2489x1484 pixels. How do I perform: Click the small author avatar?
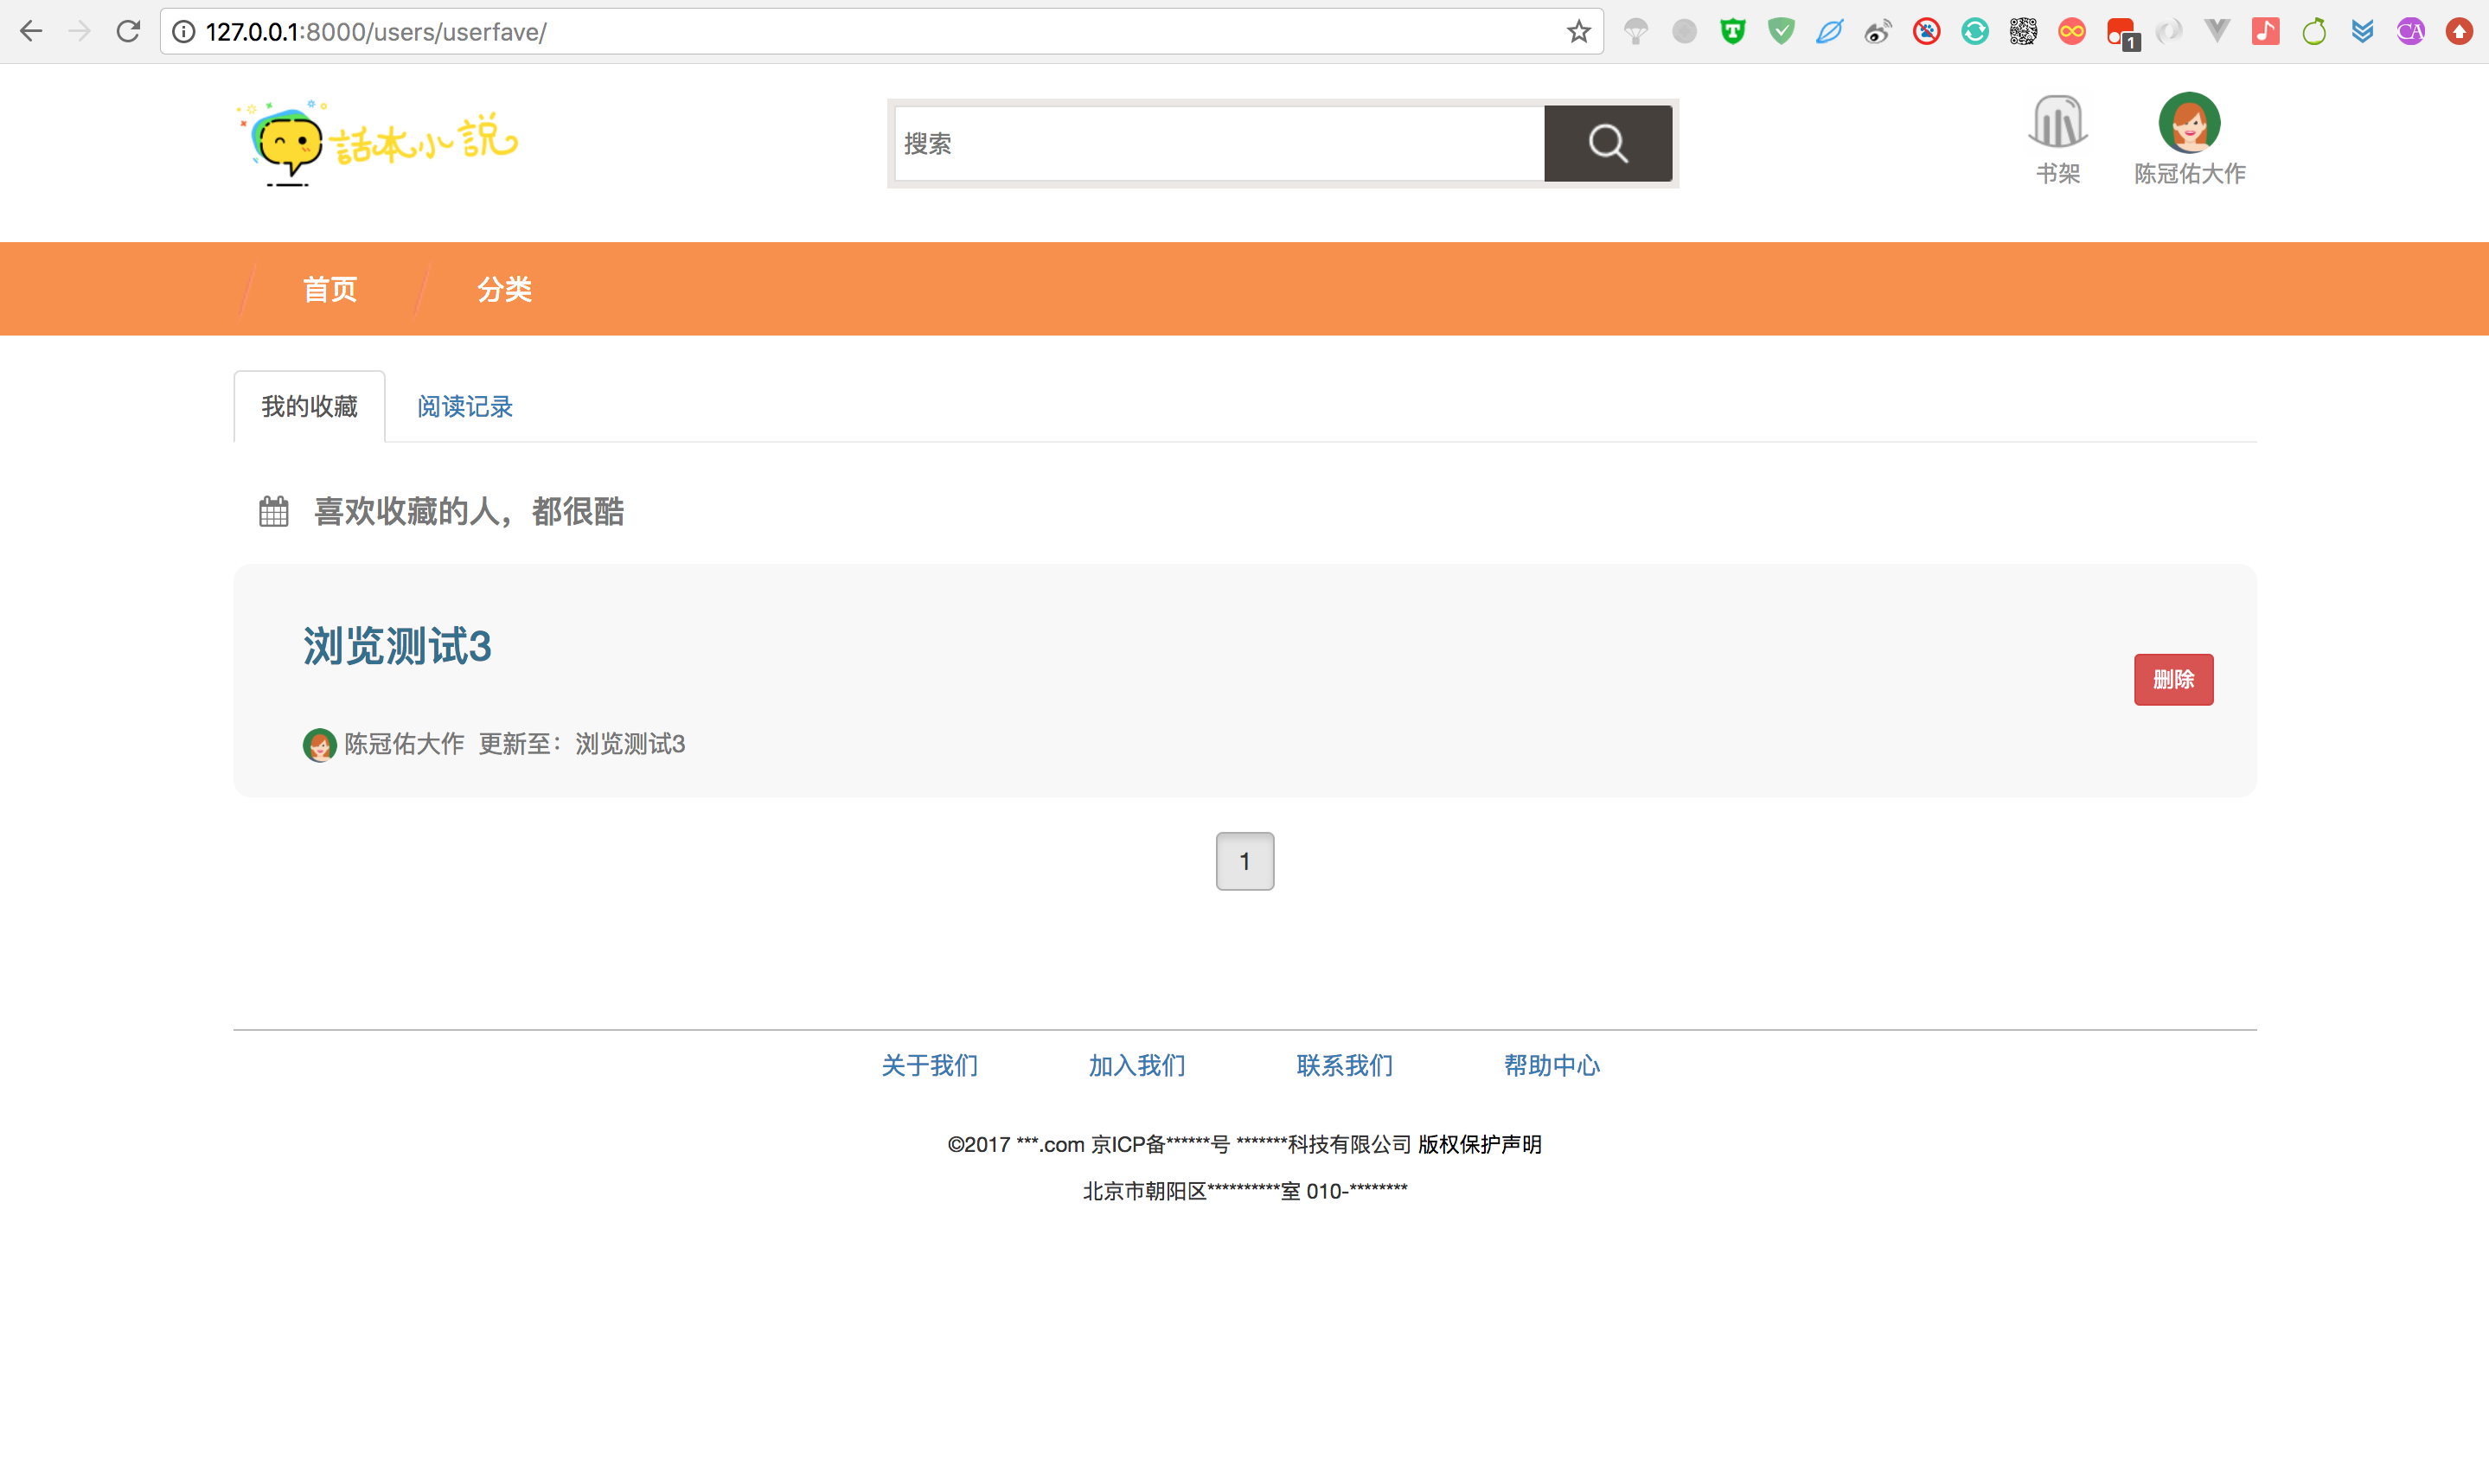pos(319,745)
